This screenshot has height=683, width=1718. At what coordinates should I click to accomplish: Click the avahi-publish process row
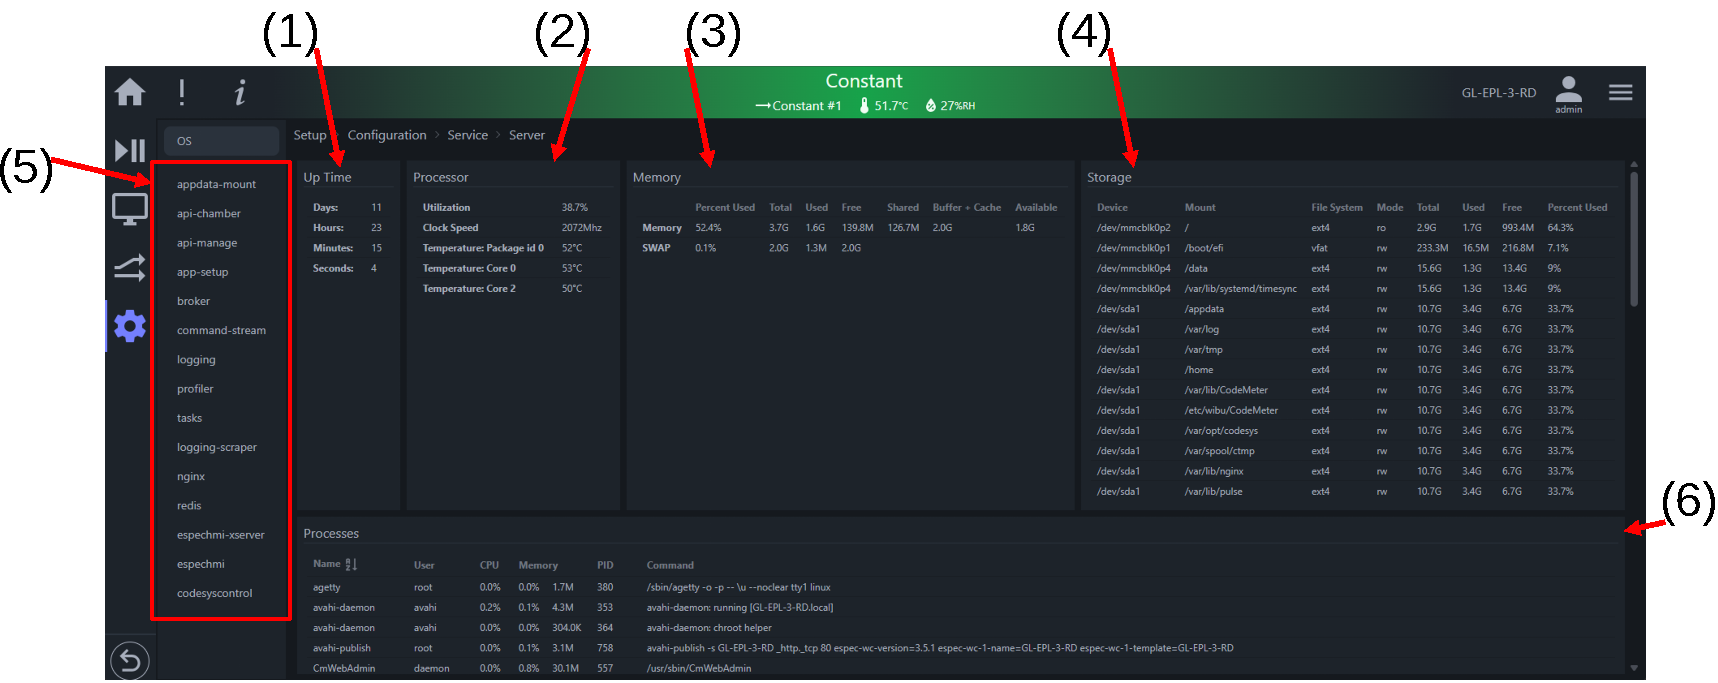(x=960, y=648)
